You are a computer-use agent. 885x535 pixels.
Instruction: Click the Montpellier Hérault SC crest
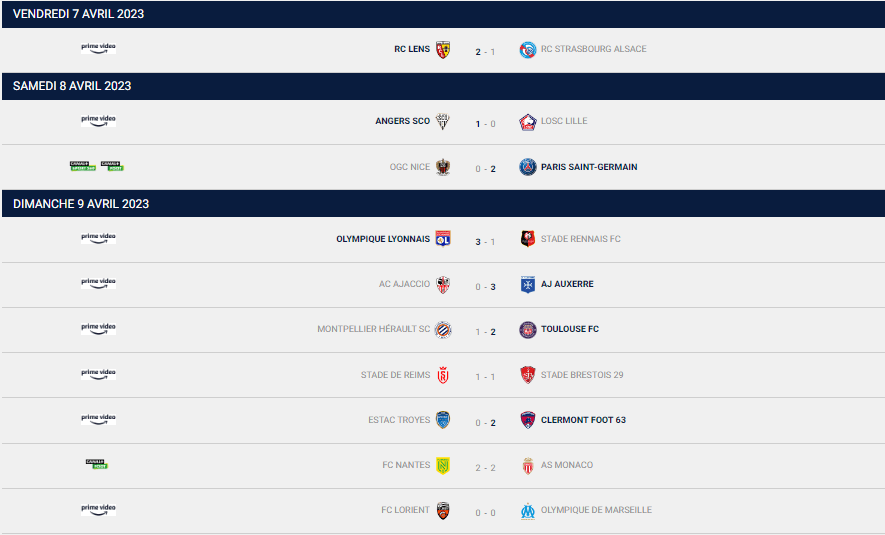click(443, 330)
